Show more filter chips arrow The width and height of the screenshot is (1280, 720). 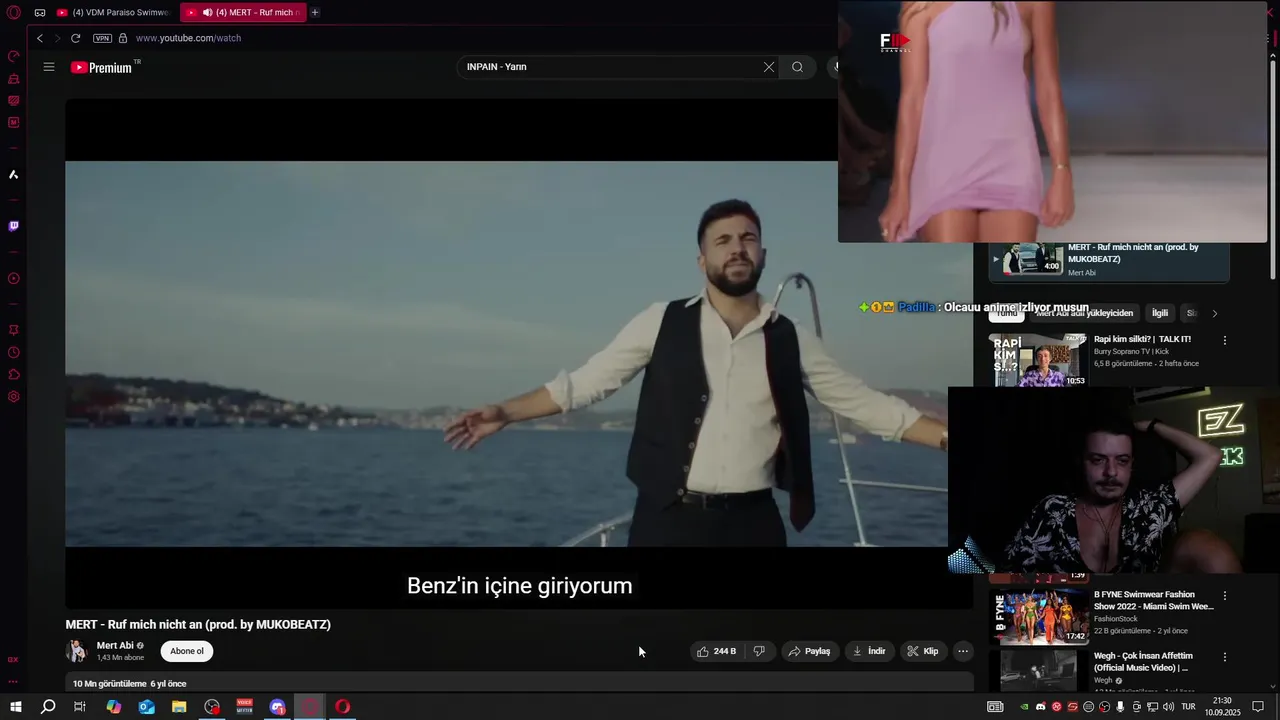click(1215, 313)
